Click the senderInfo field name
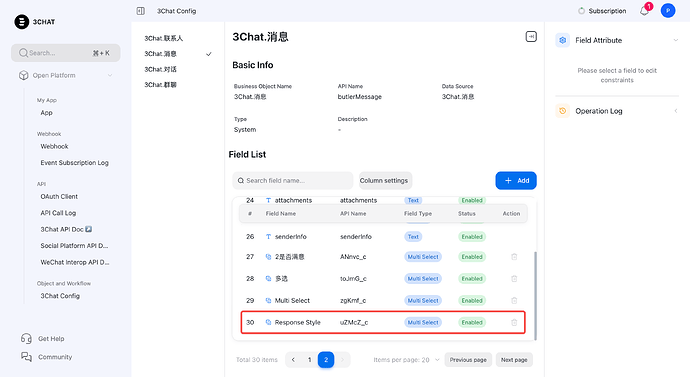This screenshot has width=690, height=377. (290, 237)
